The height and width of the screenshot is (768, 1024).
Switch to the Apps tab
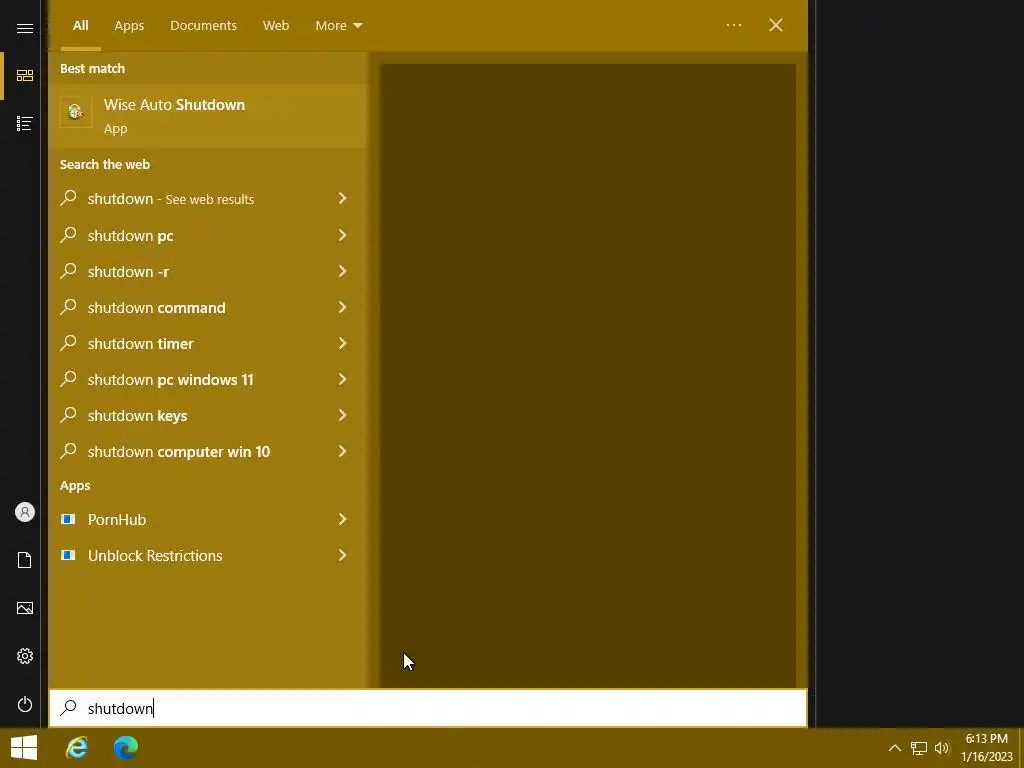click(x=129, y=25)
